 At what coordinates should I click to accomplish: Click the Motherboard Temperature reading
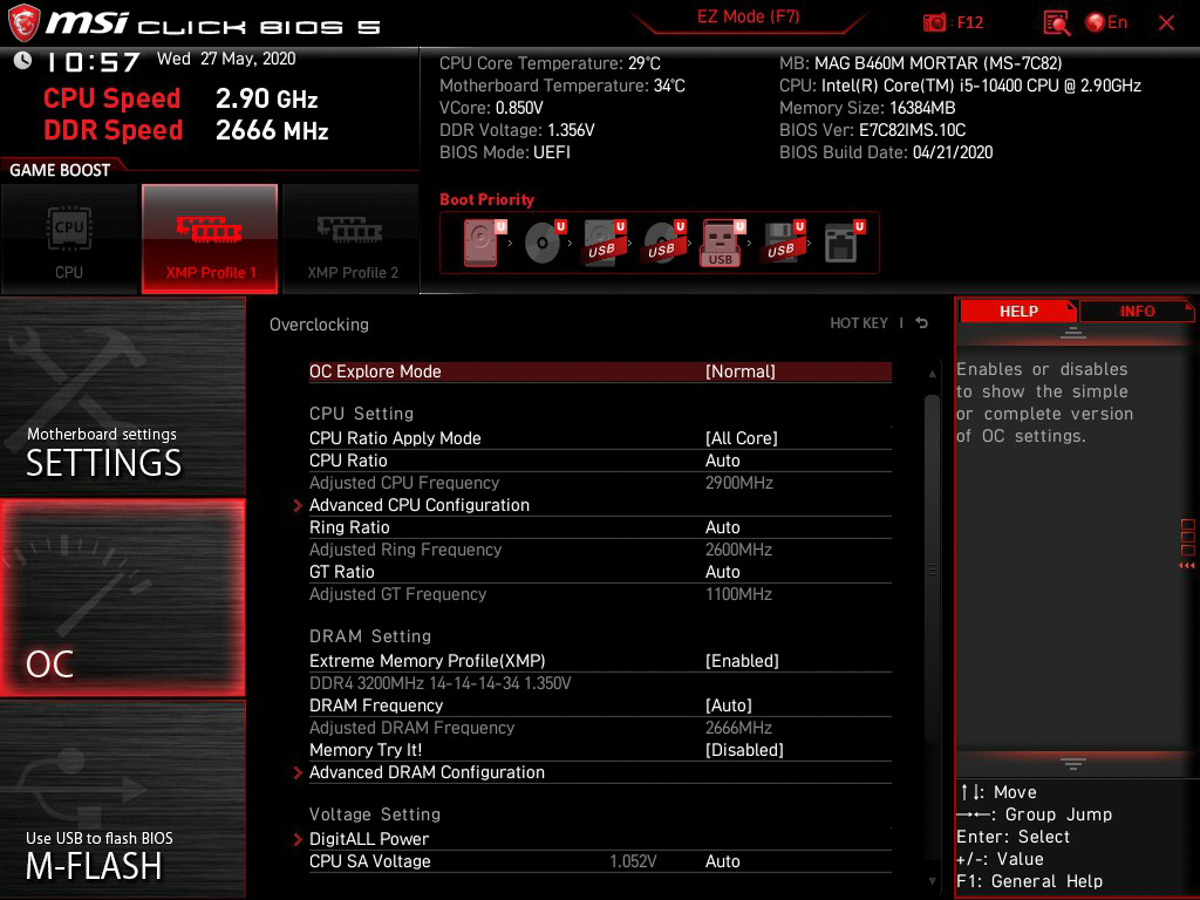pyautogui.click(x=562, y=86)
